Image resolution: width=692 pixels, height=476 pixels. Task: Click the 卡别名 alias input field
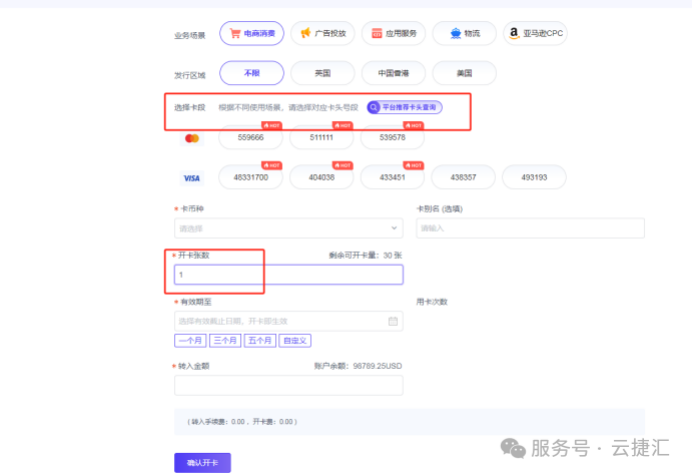tap(530, 229)
